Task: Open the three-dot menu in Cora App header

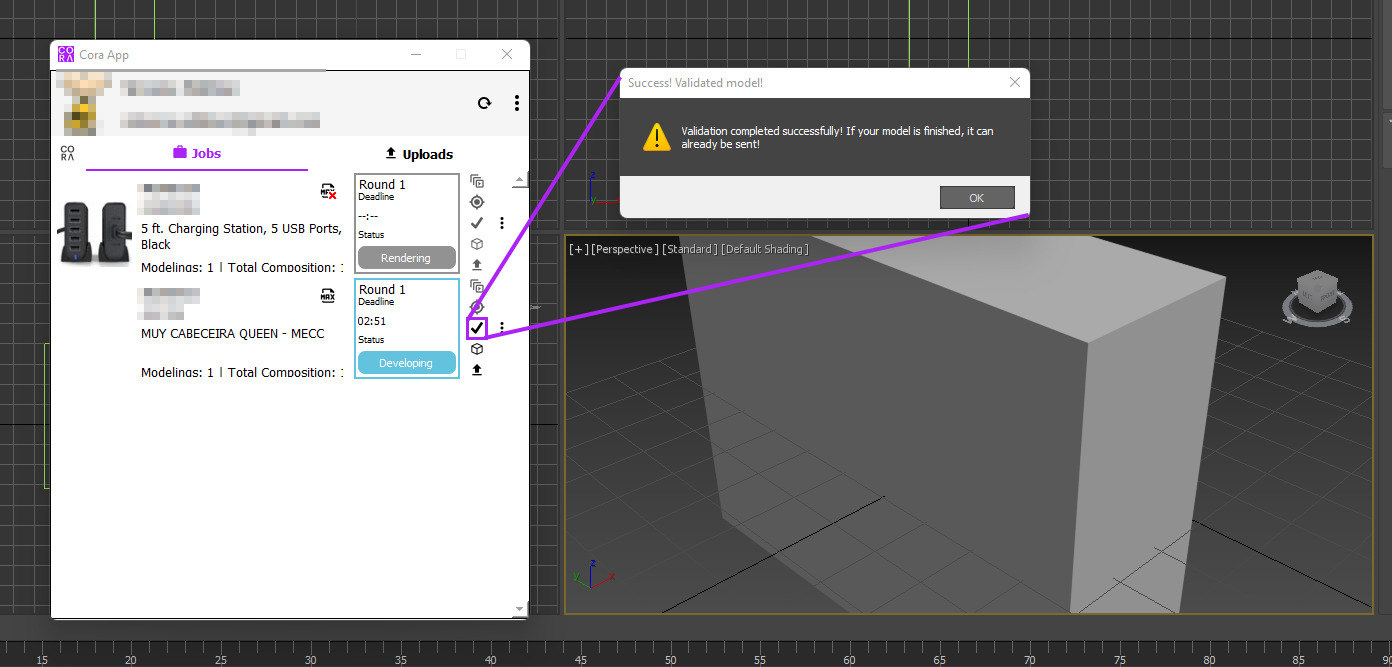Action: coord(516,103)
